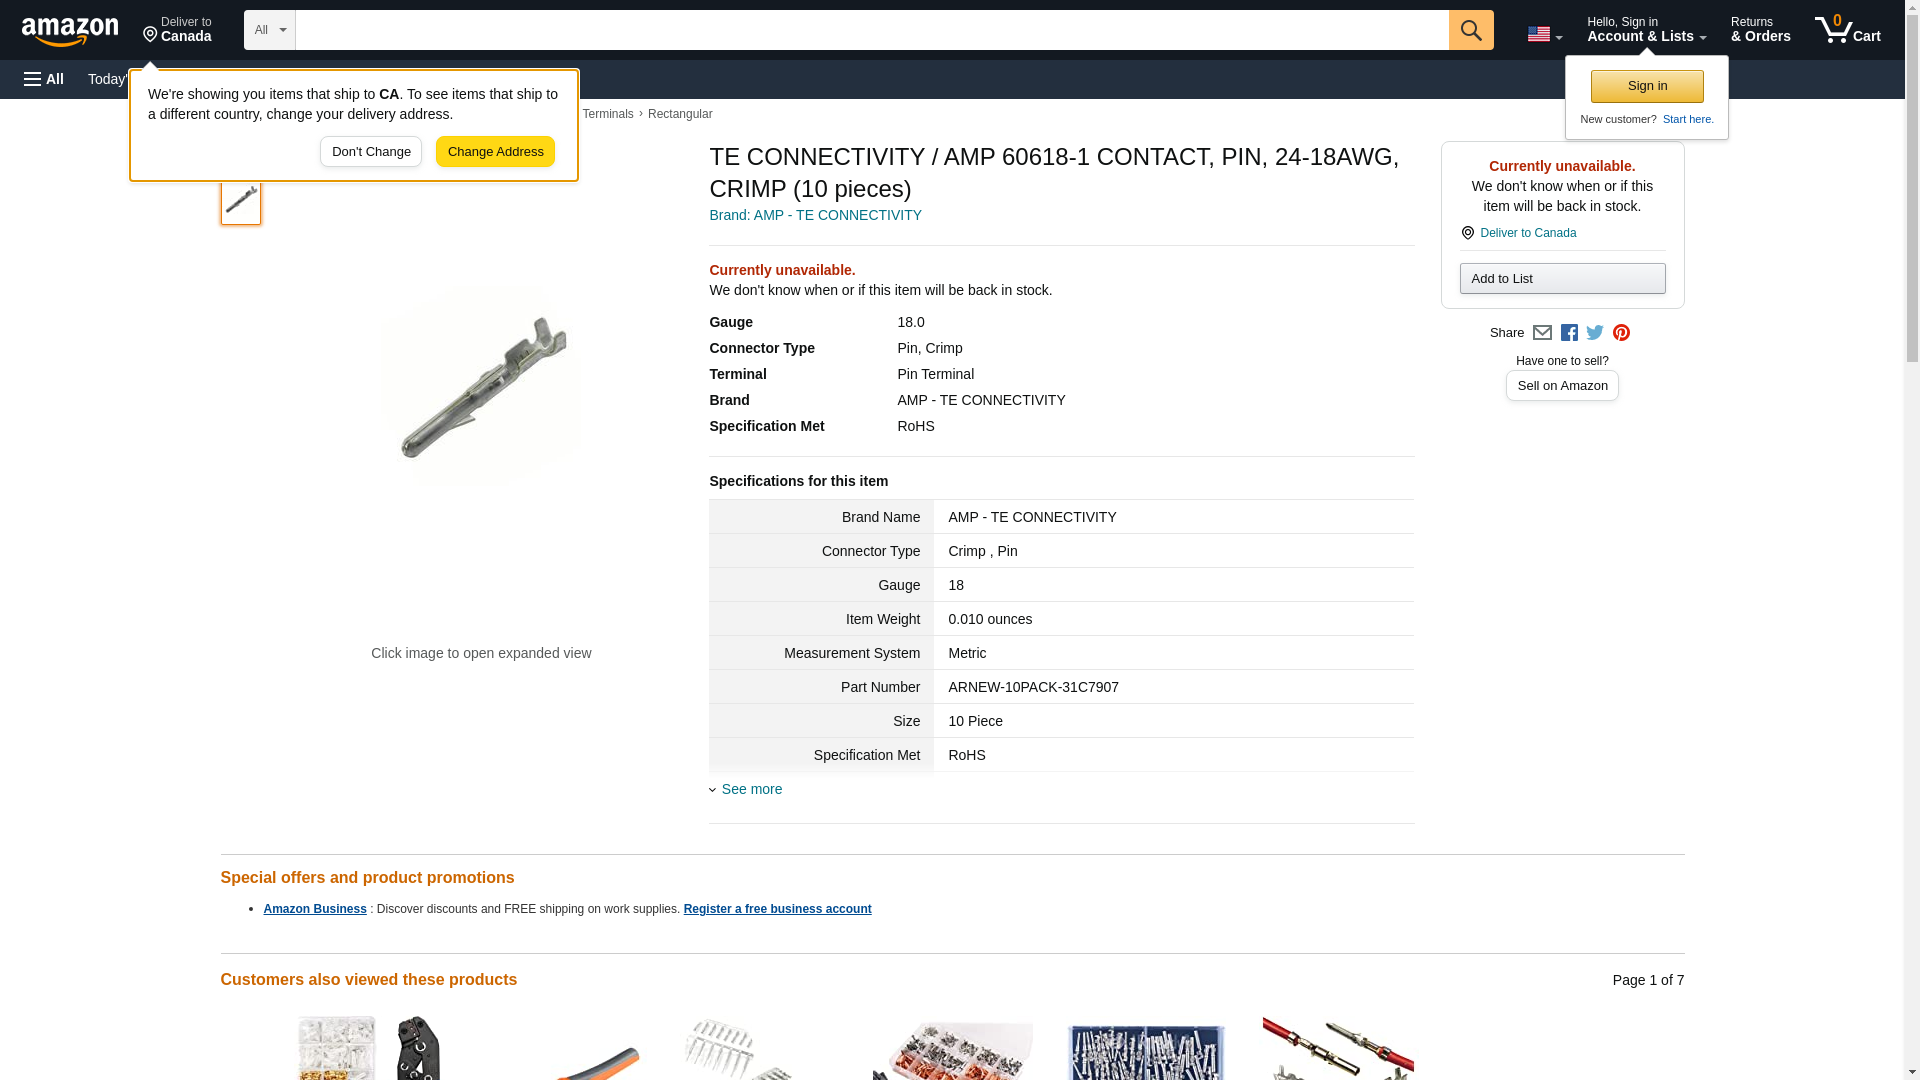Open the language flag selector
1920x1080 pixels.
pyautogui.click(x=1544, y=34)
